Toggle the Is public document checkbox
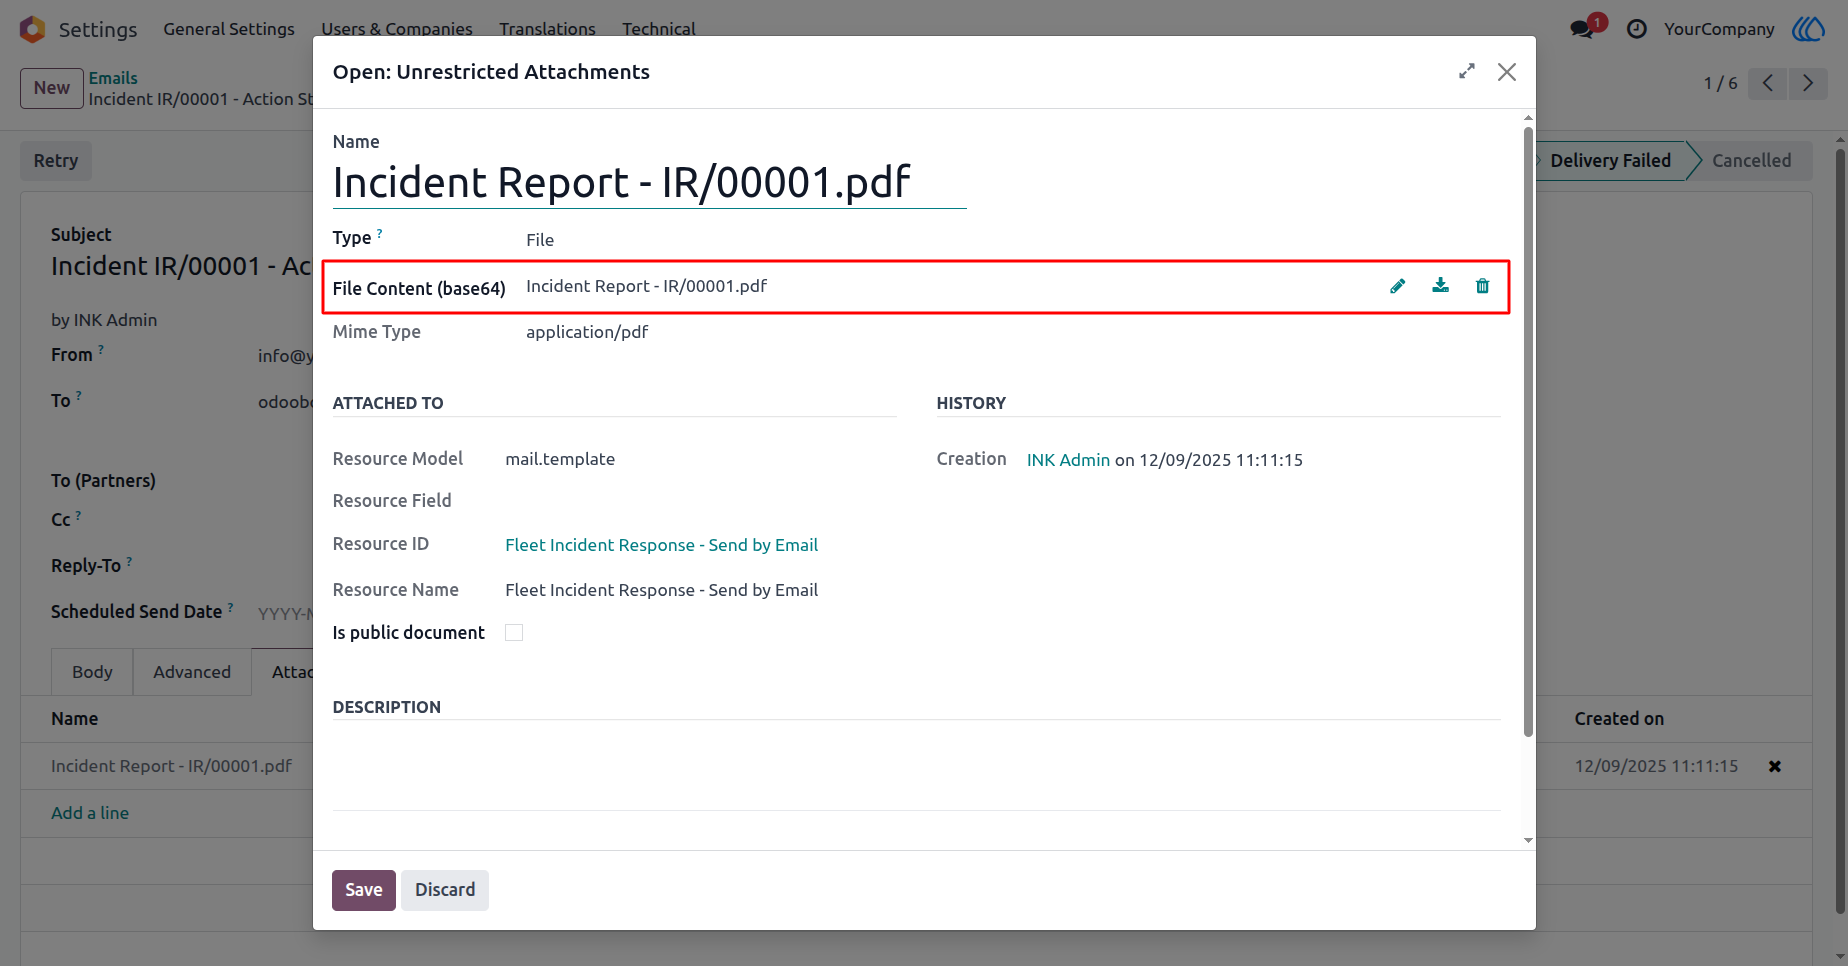Screen dimensions: 1848x966 [514, 632]
